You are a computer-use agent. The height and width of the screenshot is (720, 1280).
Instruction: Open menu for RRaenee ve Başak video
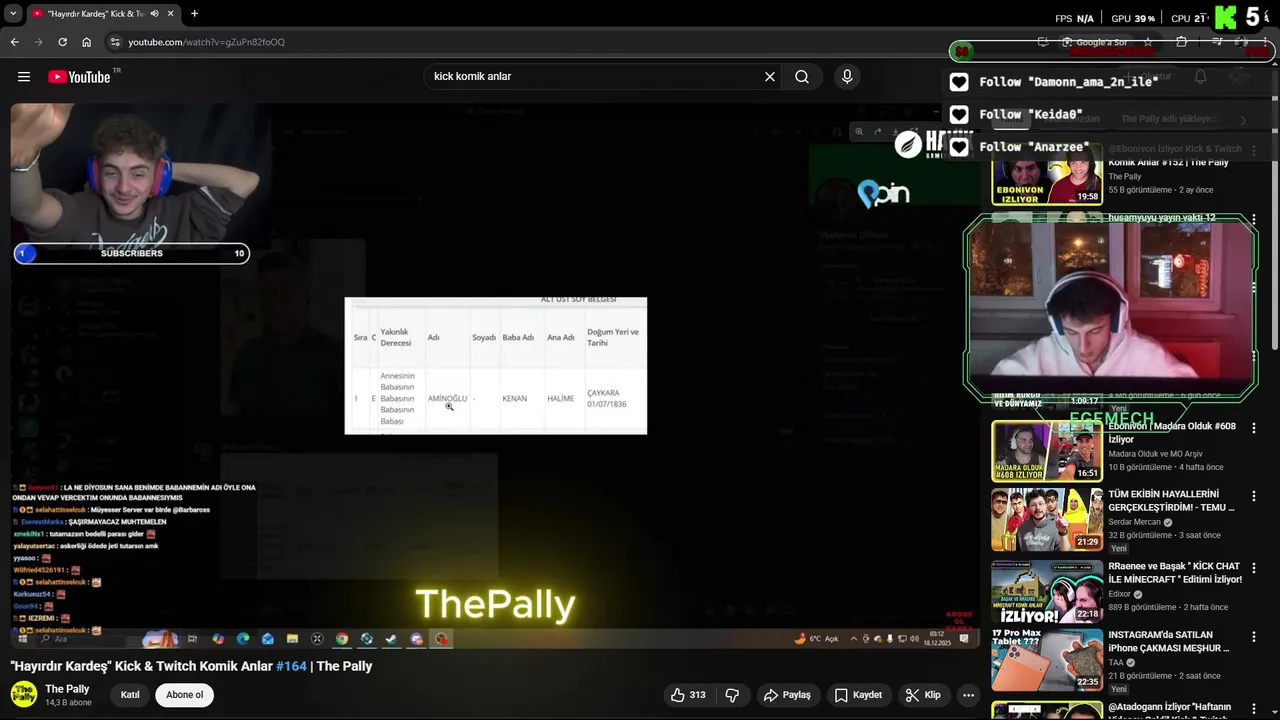[1254, 567]
